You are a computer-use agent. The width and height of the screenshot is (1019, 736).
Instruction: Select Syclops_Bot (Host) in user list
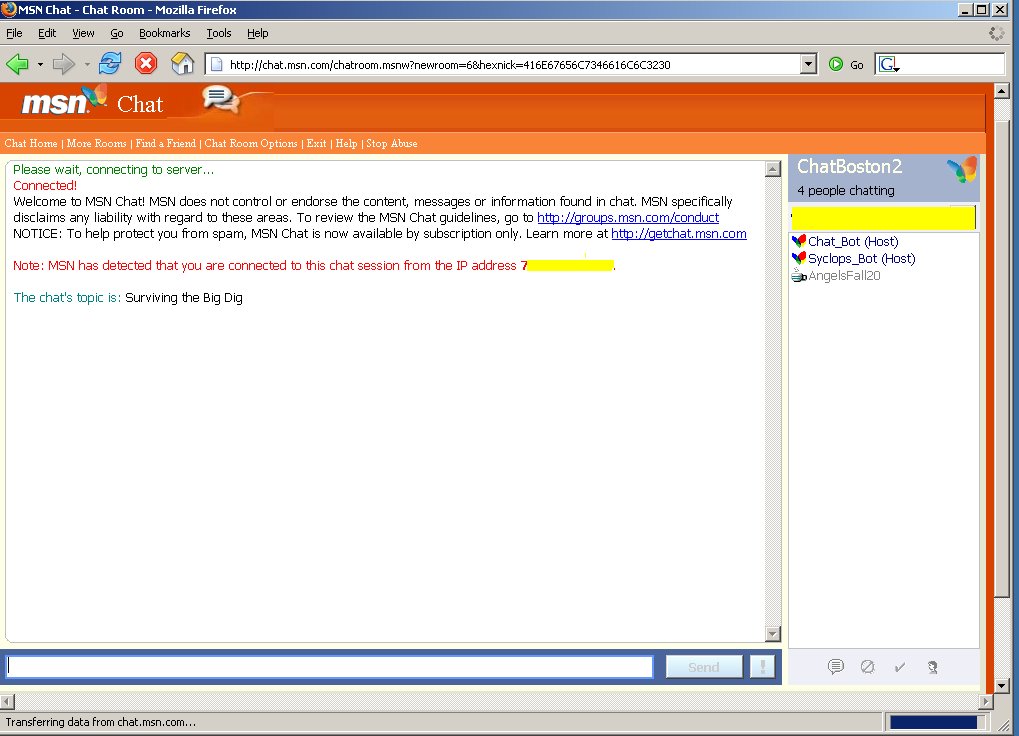tap(860, 258)
